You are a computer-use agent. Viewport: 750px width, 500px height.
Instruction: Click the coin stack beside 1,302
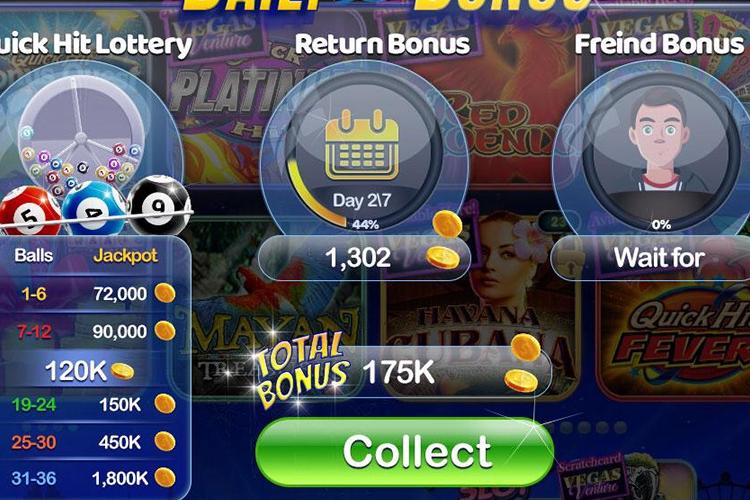445,239
